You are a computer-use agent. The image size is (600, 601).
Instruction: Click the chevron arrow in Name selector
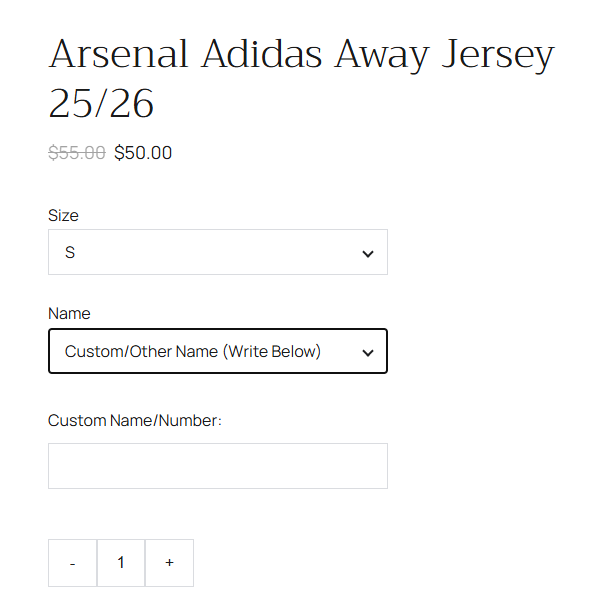[x=368, y=353]
